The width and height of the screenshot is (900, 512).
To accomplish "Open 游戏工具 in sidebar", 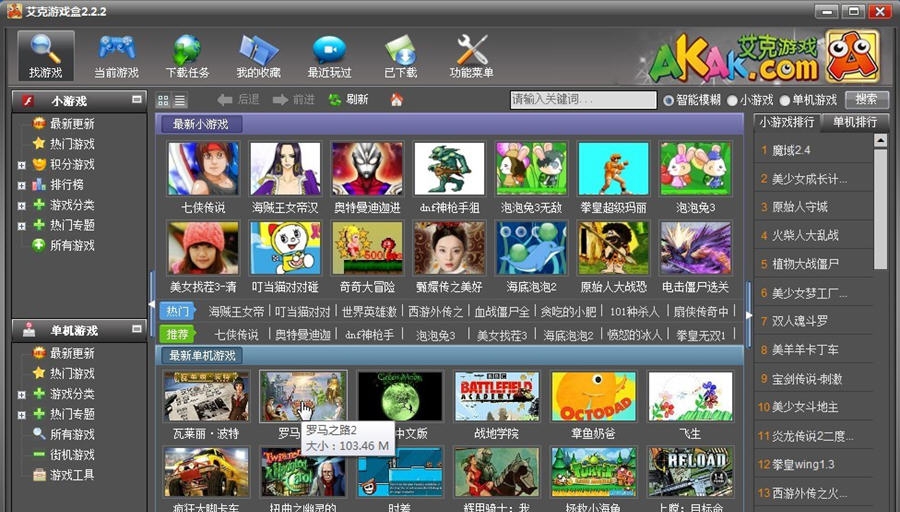I will point(72,475).
